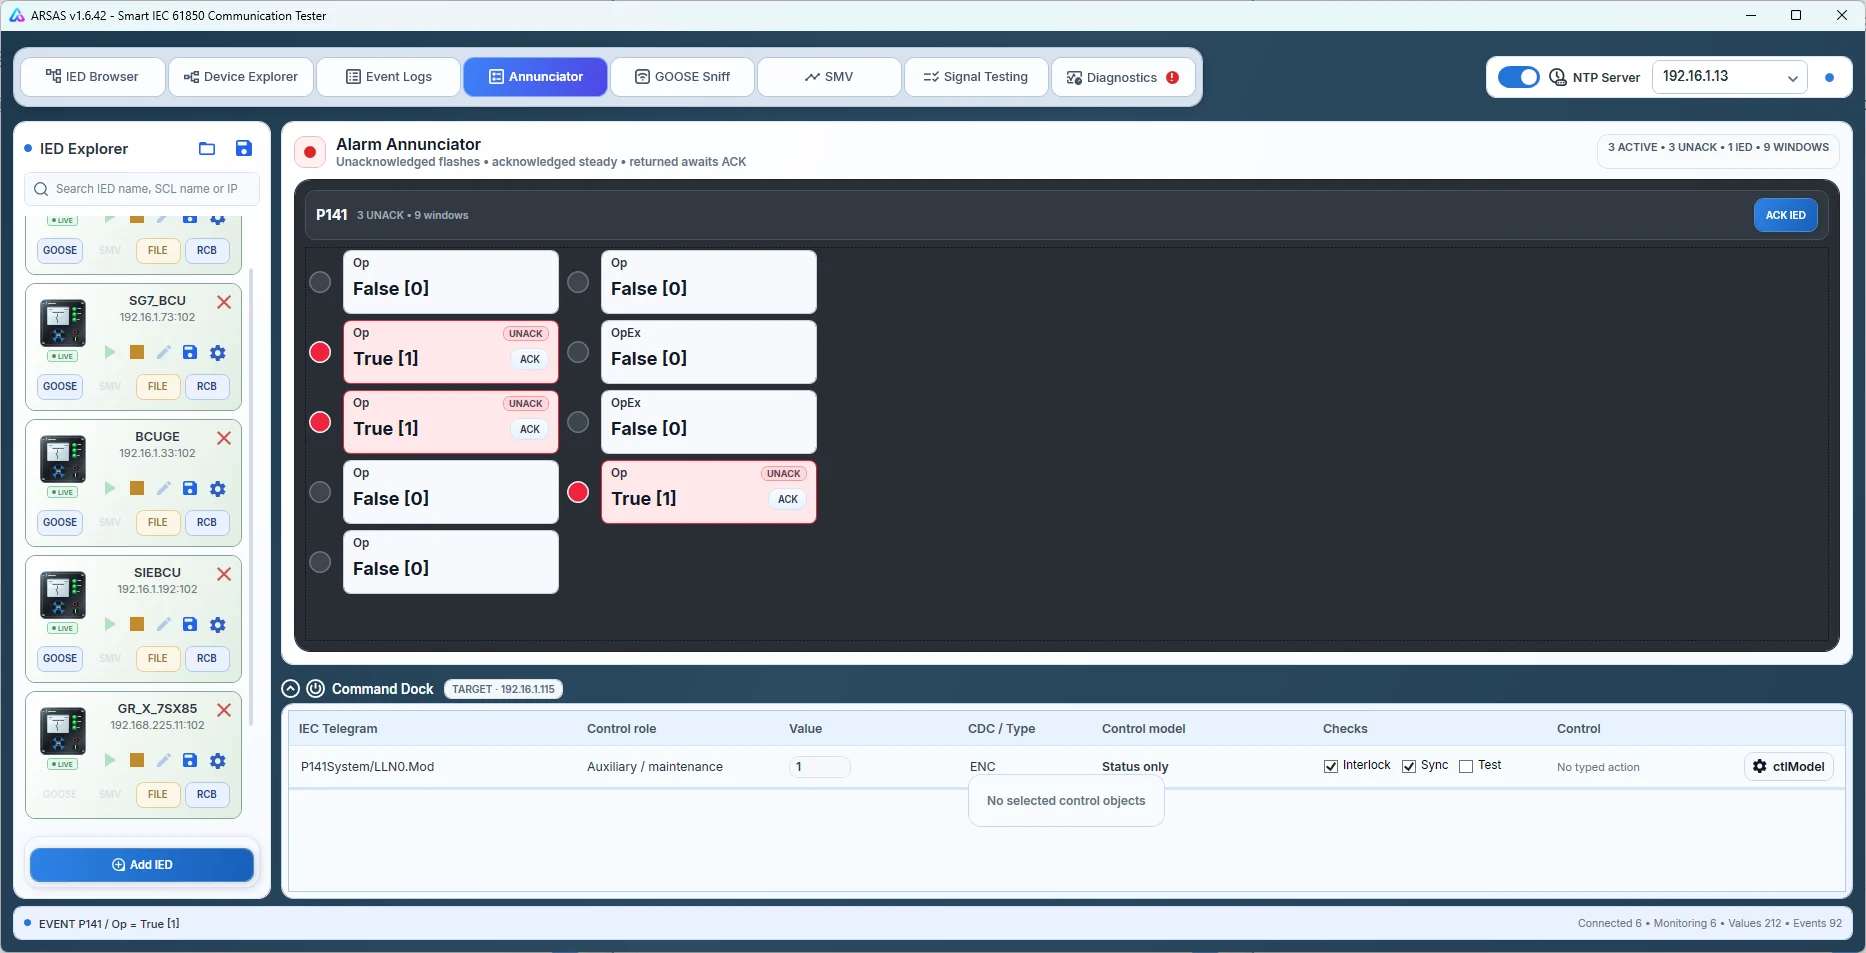Image resolution: width=1866 pixels, height=953 pixels.
Task: Click the GR_X_7SX85 device thumbnail
Action: (x=63, y=731)
